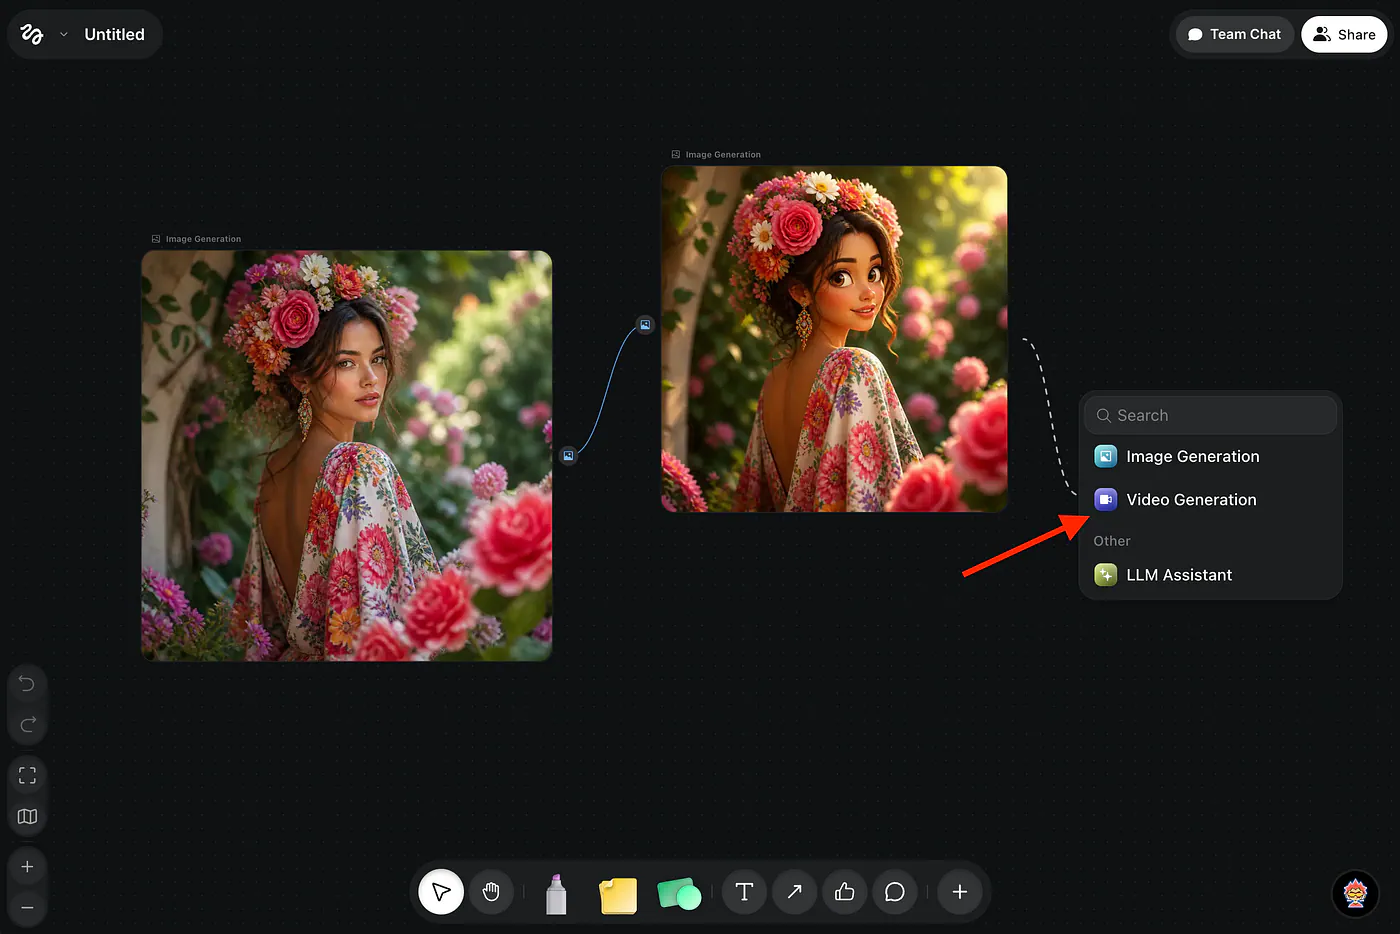
Task: Click the Share button
Action: click(x=1344, y=34)
